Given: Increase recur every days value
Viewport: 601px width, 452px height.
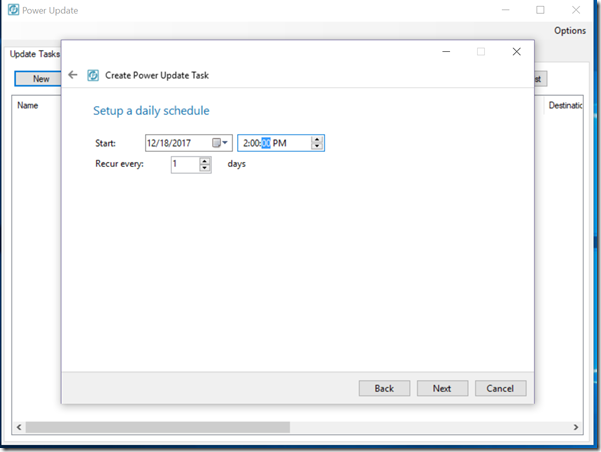Looking at the screenshot, I should click(205, 161).
